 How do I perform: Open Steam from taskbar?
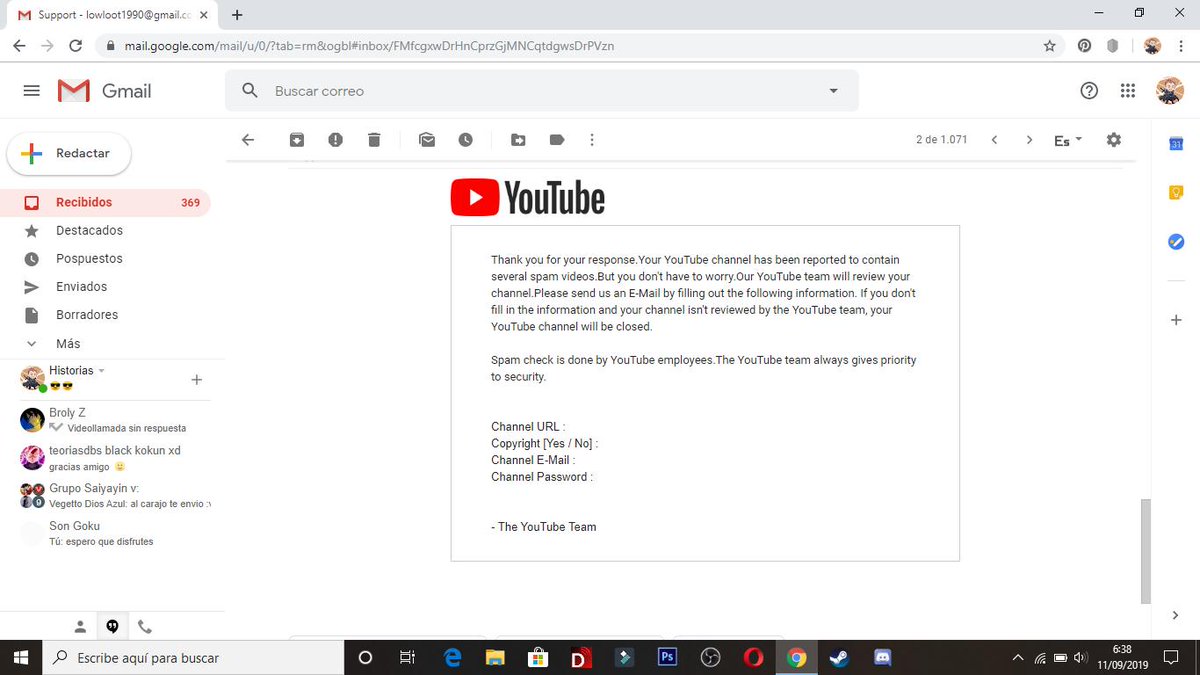(838, 658)
